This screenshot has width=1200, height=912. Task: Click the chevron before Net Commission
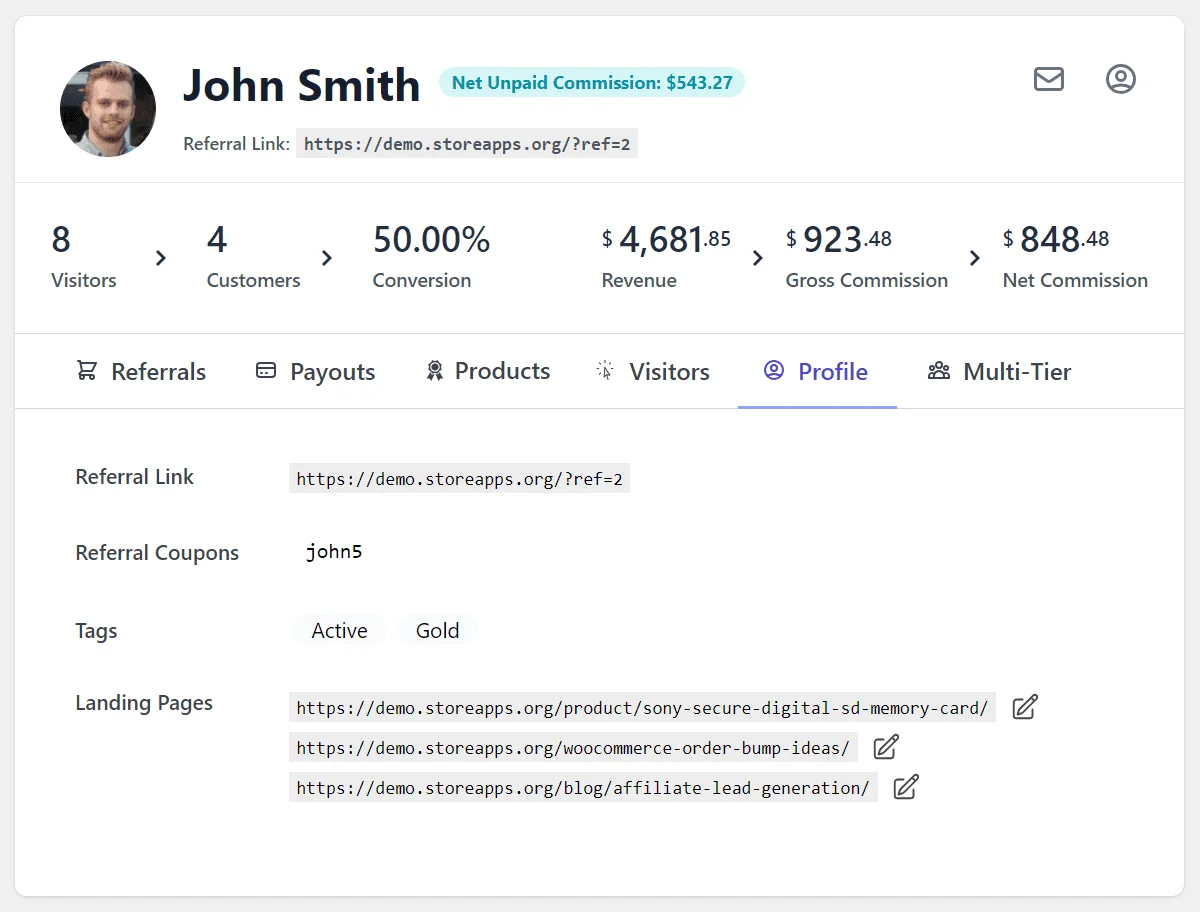974,258
